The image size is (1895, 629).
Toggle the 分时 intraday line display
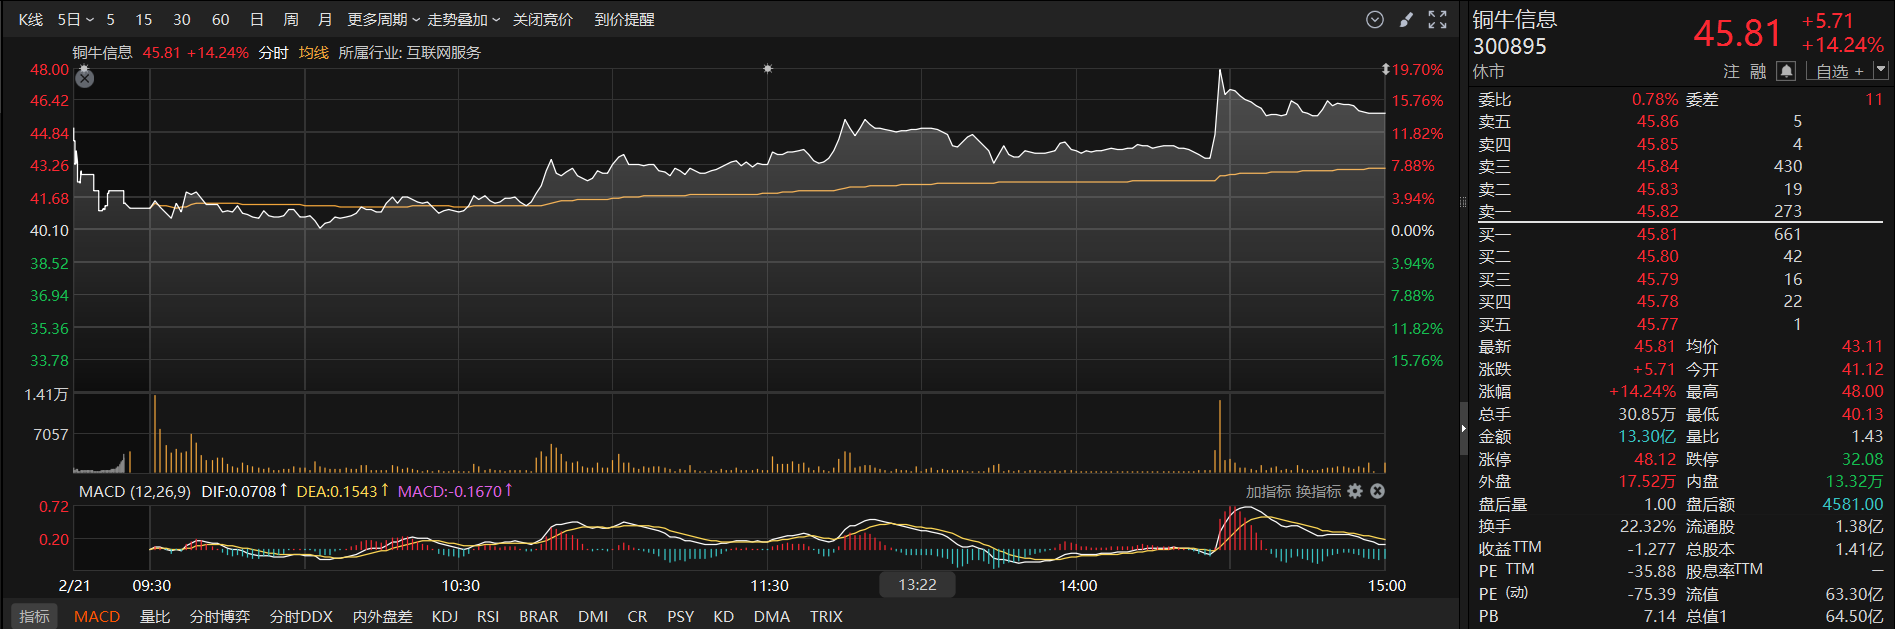[x=273, y=53]
